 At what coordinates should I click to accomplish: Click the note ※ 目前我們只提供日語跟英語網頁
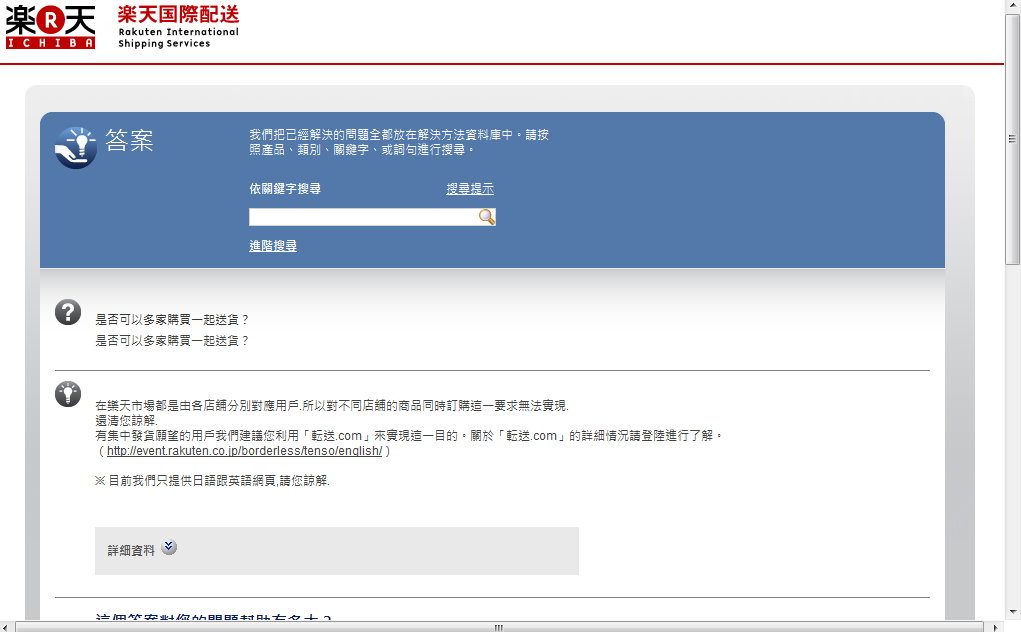pos(212,481)
